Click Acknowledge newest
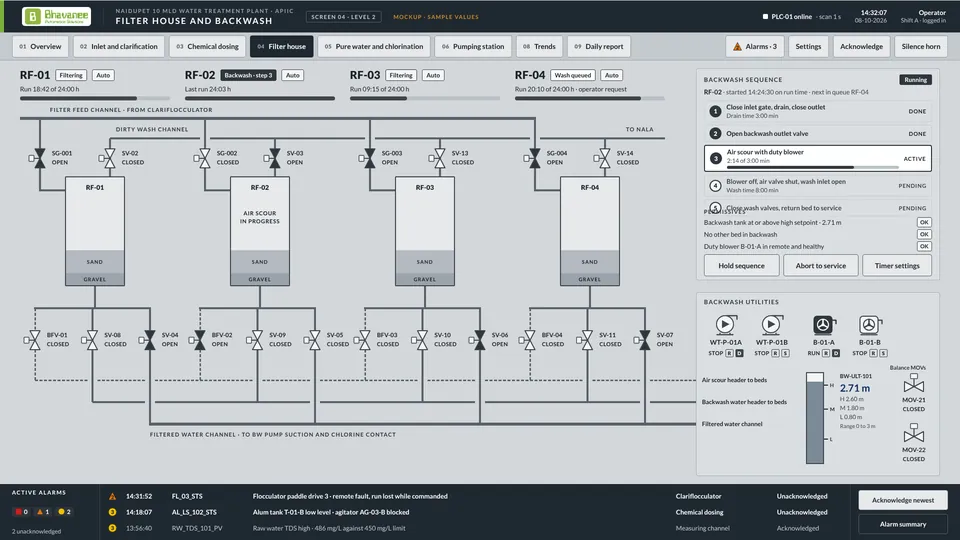The image size is (960, 540). [903, 500]
